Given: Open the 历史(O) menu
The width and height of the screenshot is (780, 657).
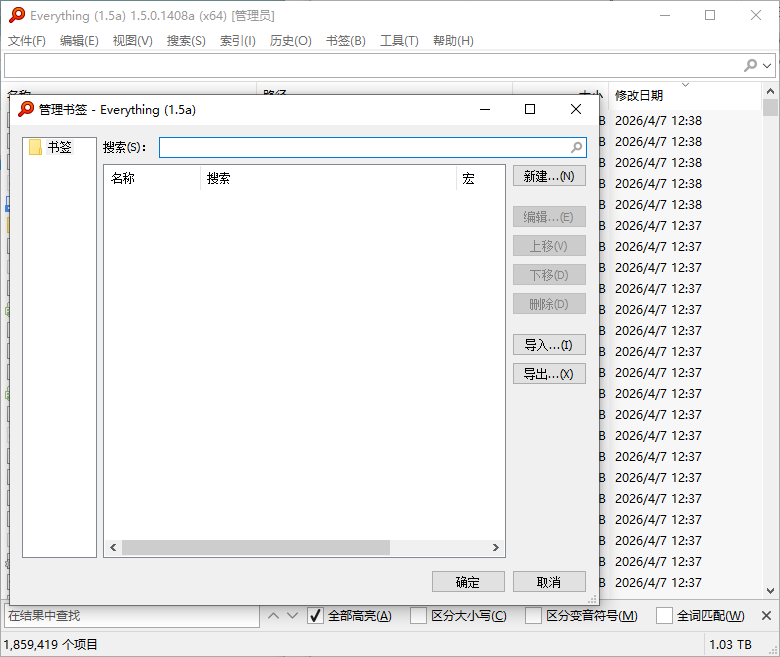Looking at the screenshot, I should (291, 41).
